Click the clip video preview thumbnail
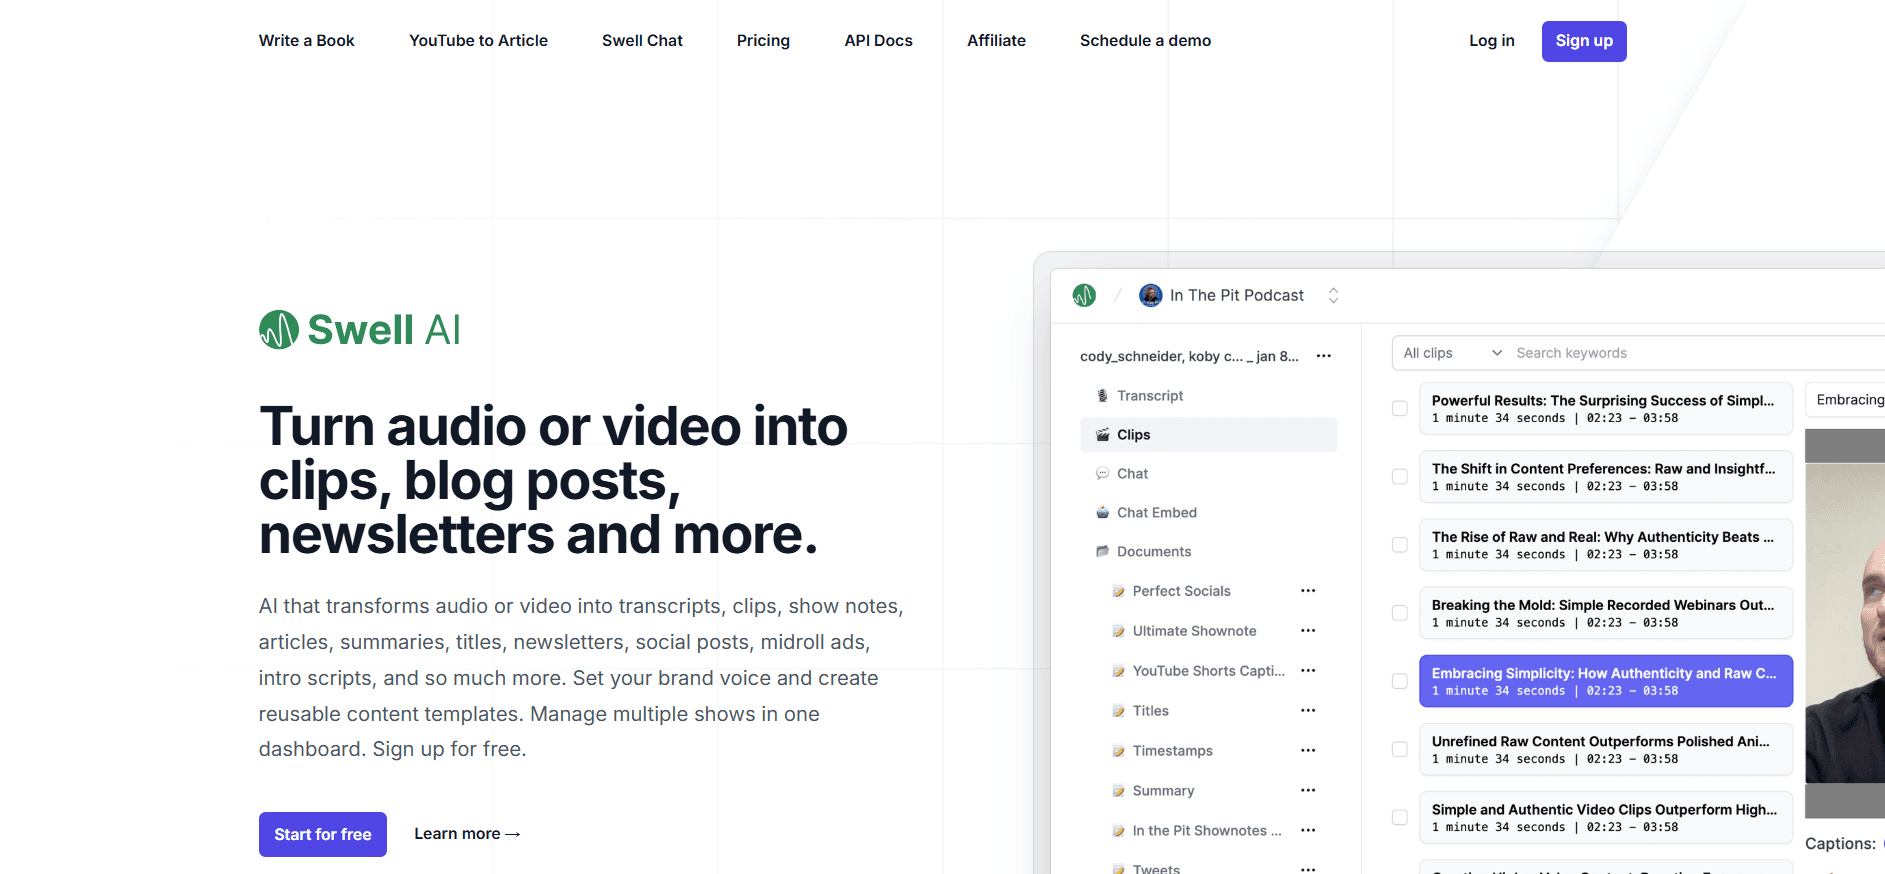1885x874 pixels. point(1845,624)
